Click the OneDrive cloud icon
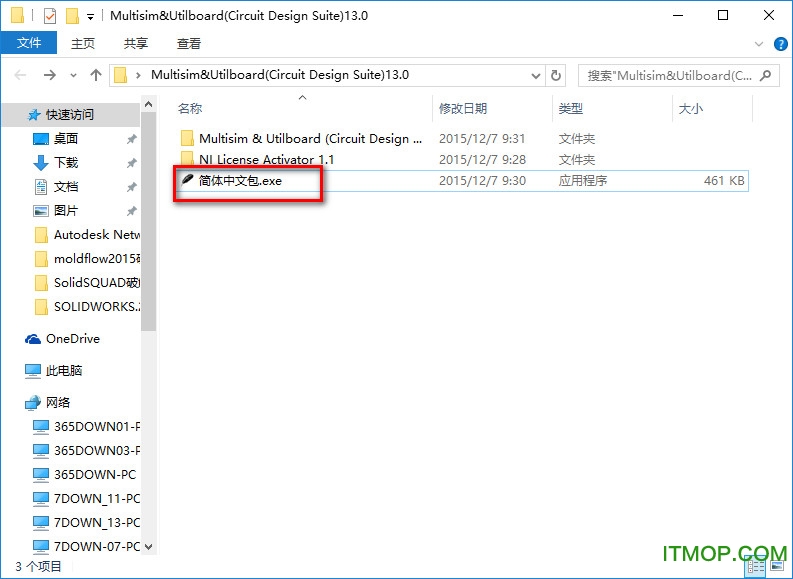793x579 pixels. click(x=33, y=339)
